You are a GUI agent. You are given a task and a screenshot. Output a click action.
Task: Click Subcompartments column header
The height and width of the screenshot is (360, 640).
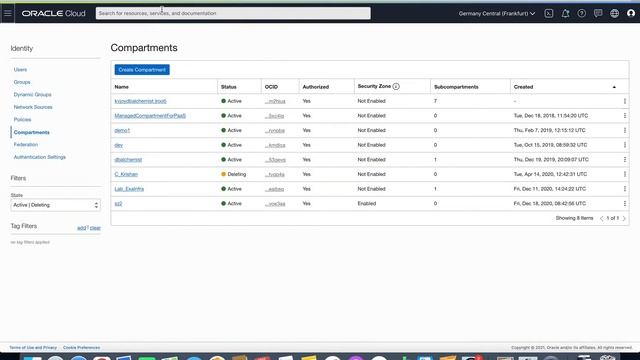click(x=456, y=87)
